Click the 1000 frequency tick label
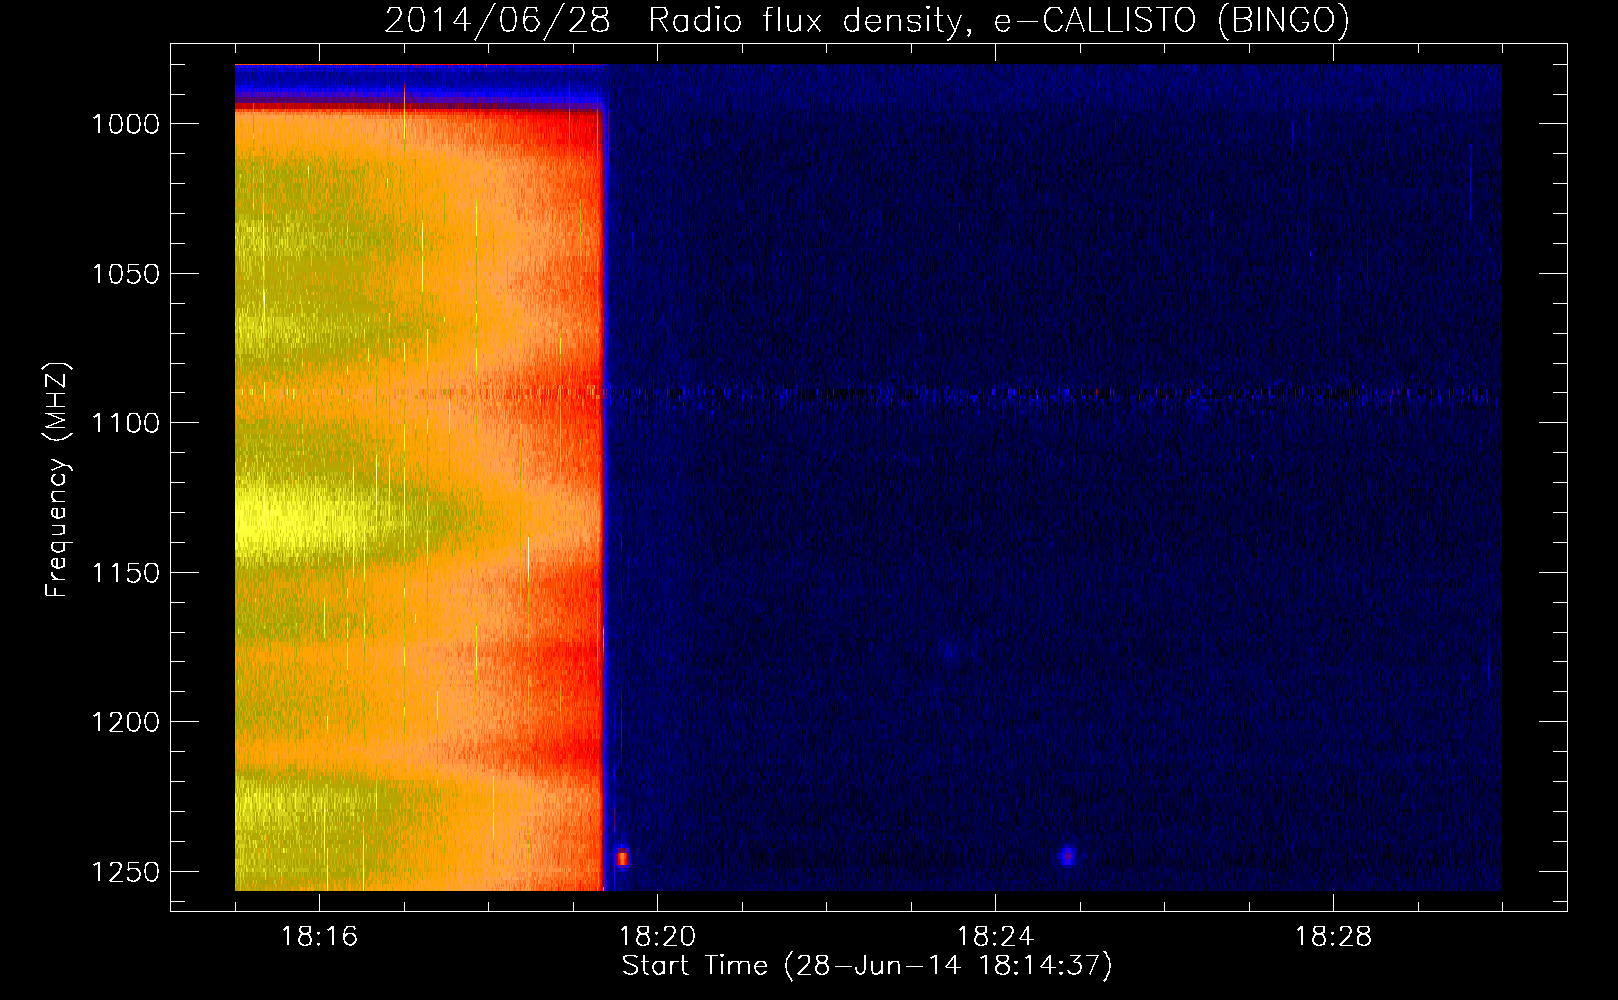 pyautogui.click(x=126, y=124)
